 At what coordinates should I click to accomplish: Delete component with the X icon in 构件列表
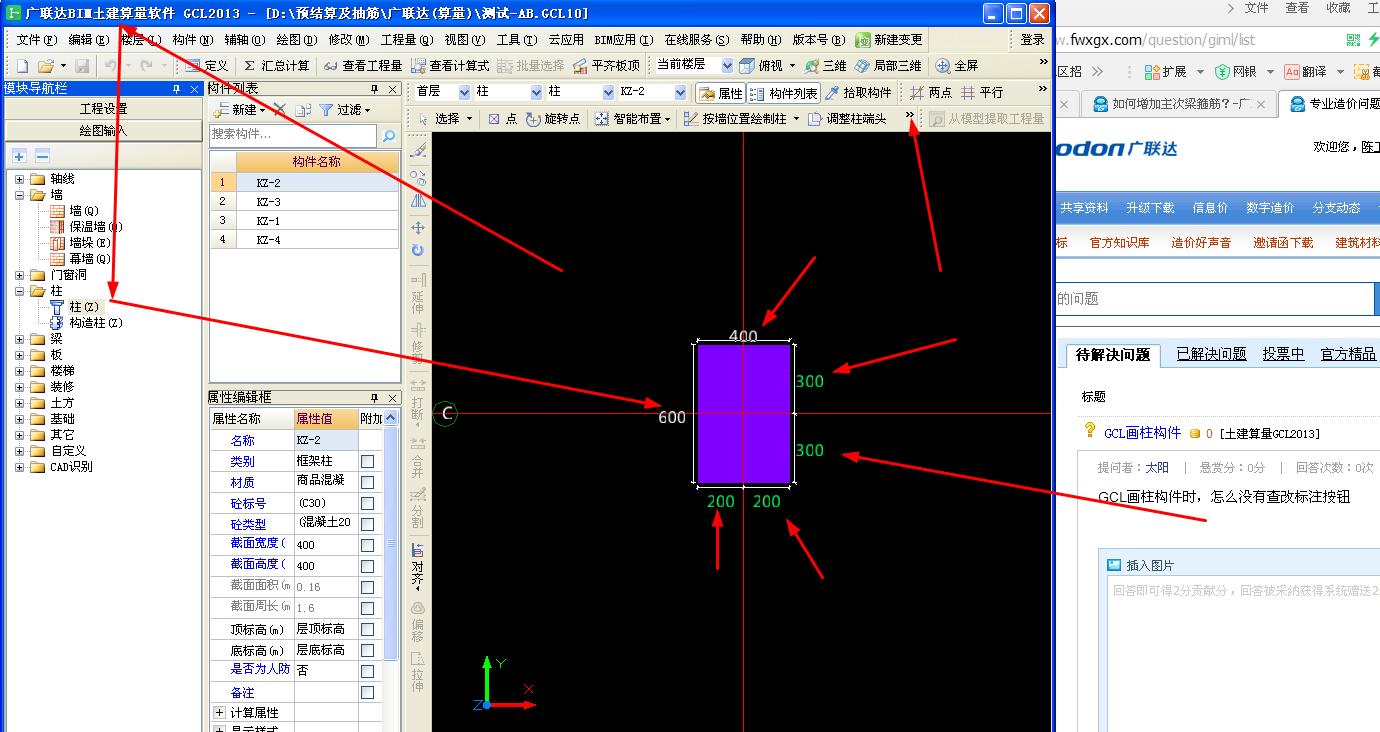pos(279,110)
